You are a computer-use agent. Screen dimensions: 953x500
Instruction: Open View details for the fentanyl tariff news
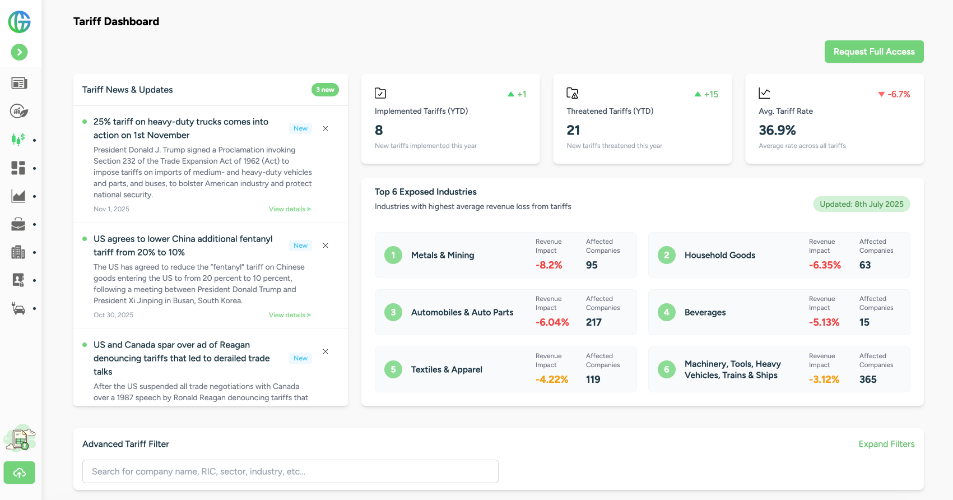coord(290,315)
